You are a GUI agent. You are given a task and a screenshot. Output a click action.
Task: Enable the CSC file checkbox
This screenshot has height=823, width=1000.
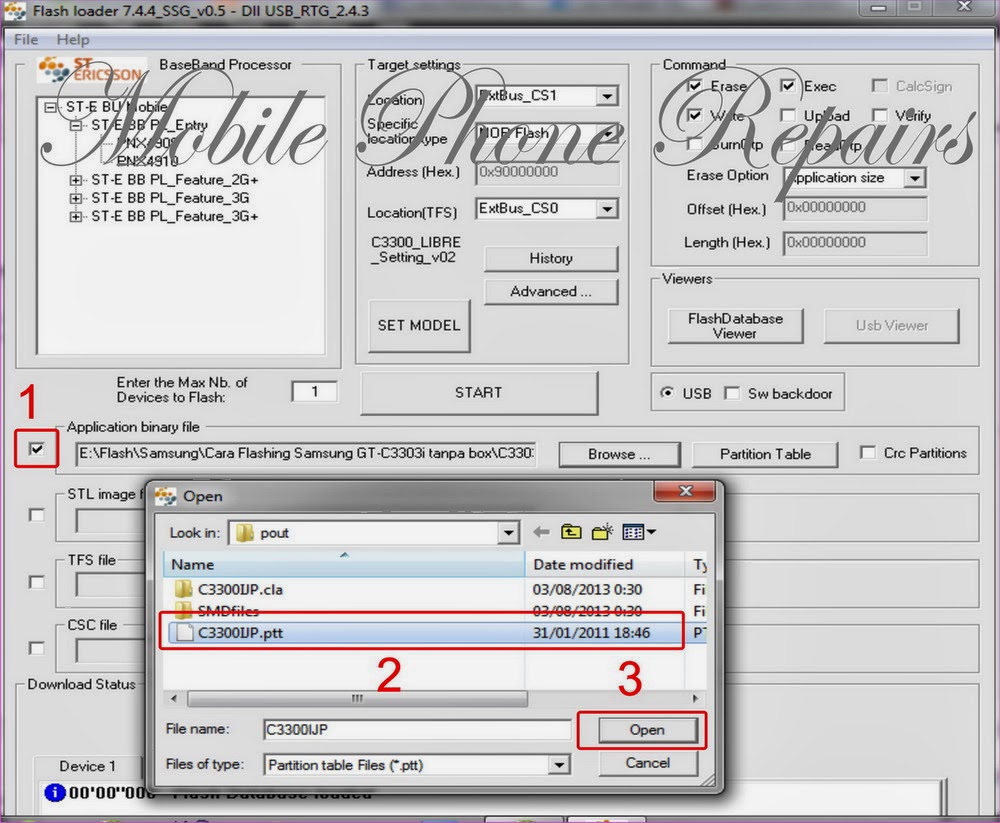click(x=37, y=648)
